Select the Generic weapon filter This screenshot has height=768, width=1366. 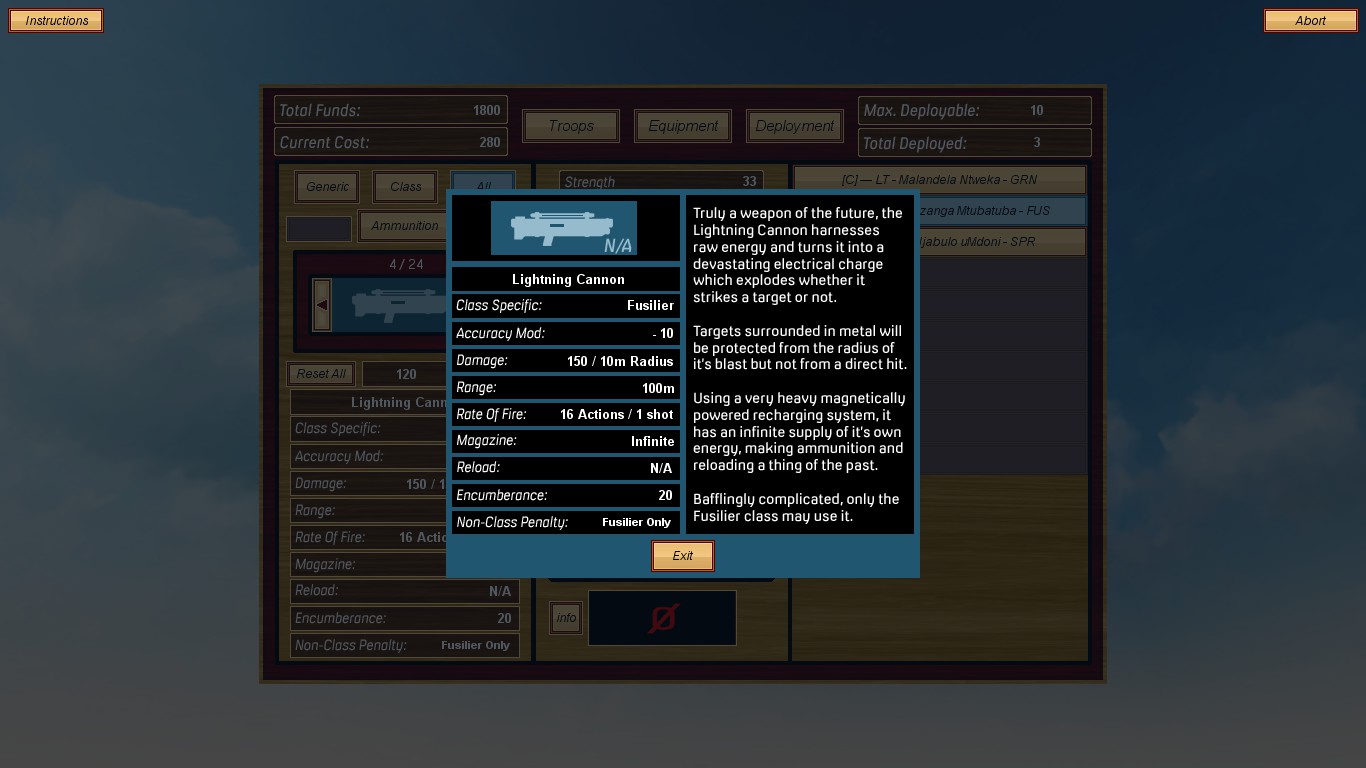(327, 187)
